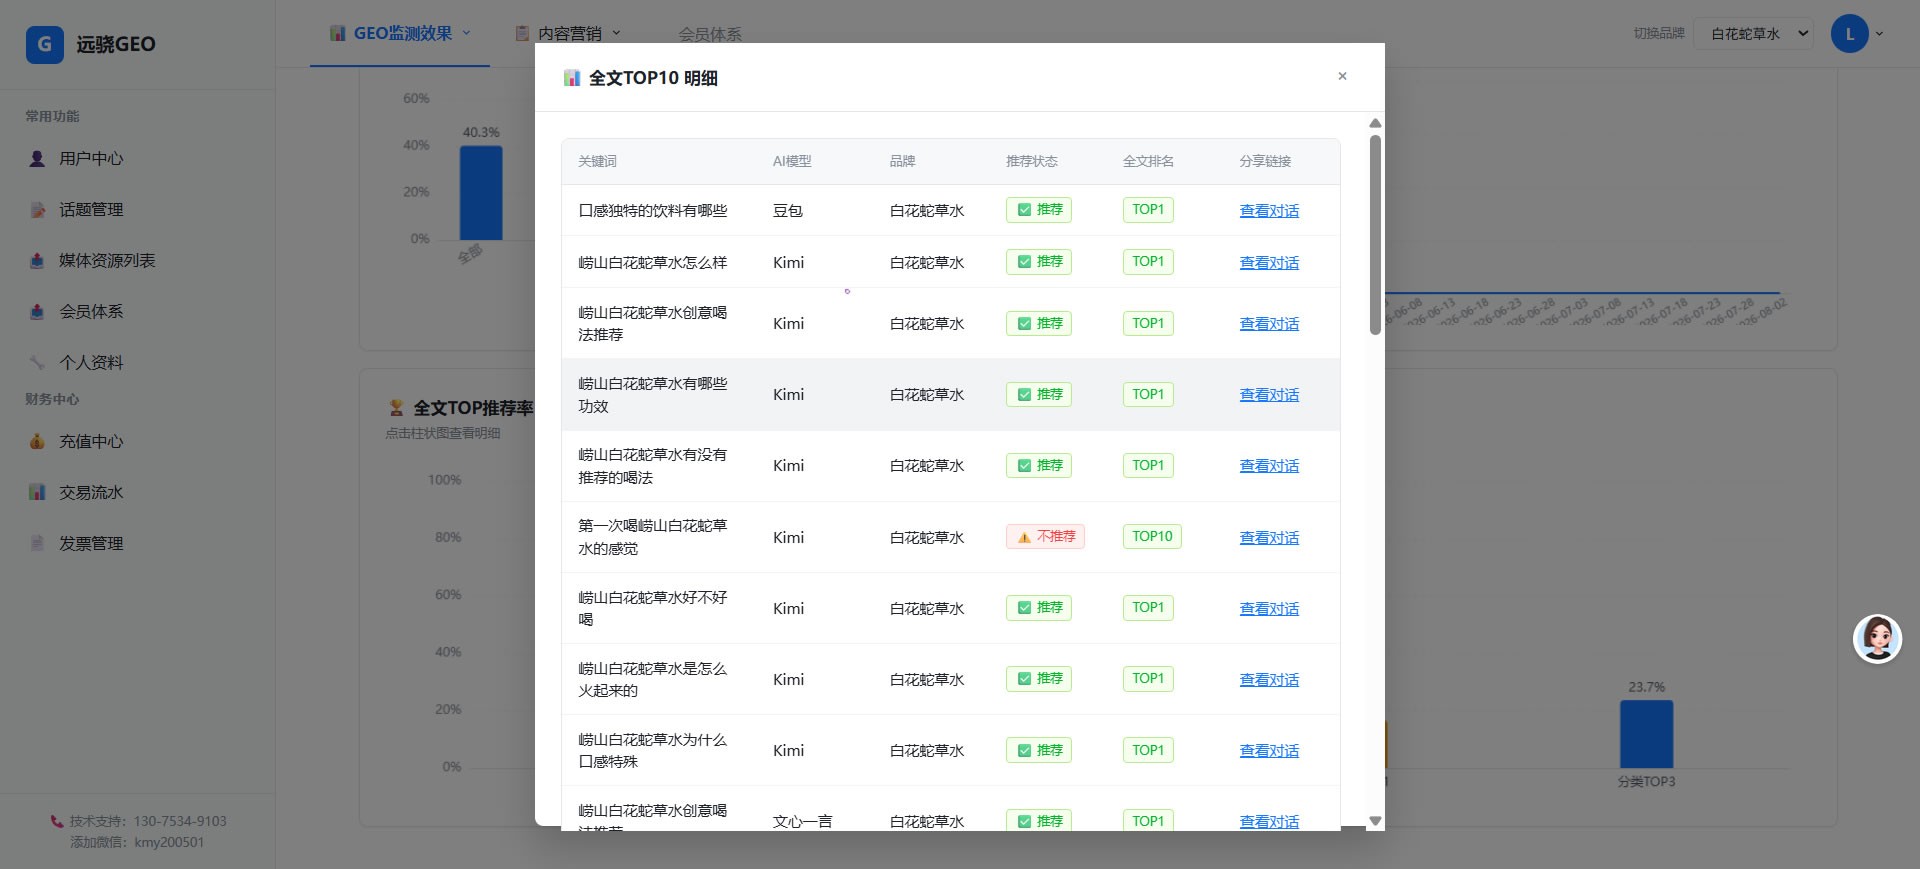
Task: Click TOP1 badge in 崂山白花蛇草水怎么样 row
Action: [x=1148, y=262]
